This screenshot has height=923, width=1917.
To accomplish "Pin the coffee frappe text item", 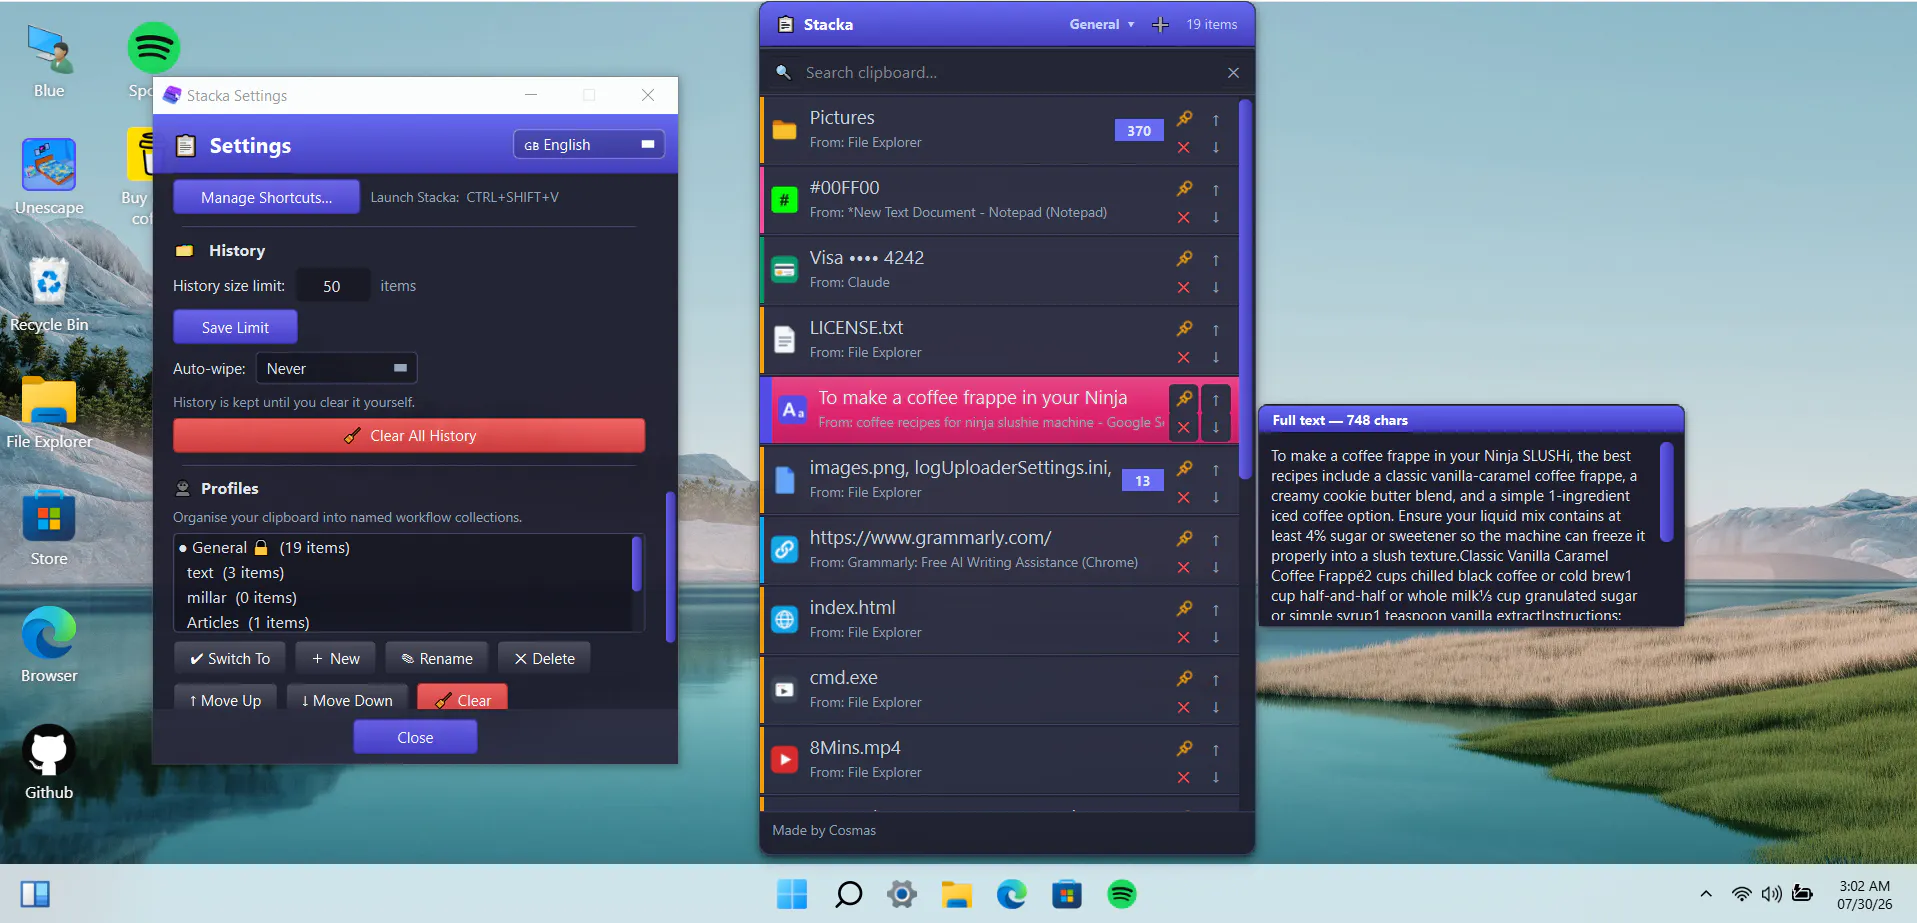I will tap(1184, 399).
